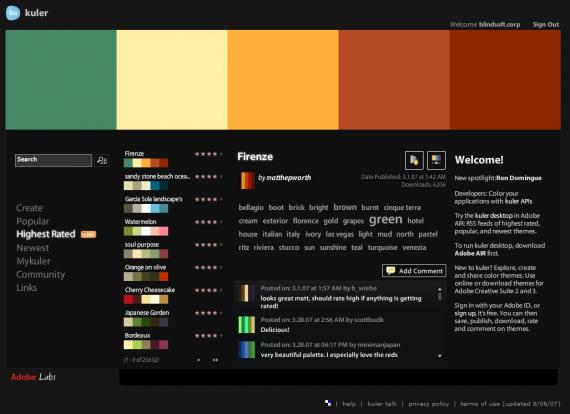The width and height of the screenshot is (570, 414).
Task: Click minimanjapan's comment avatar thumbnail
Action: point(247,349)
